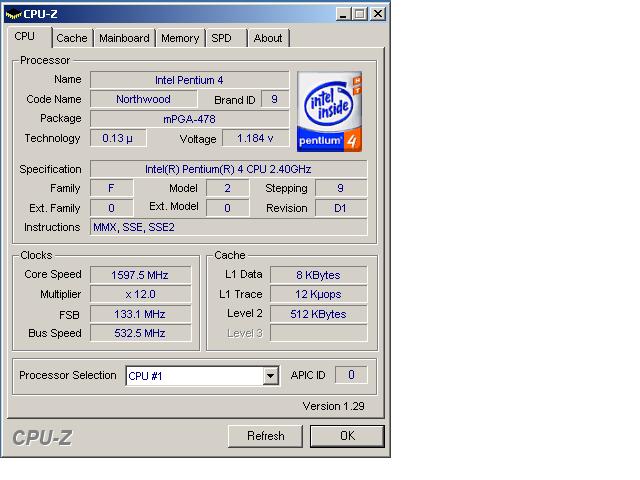The width and height of the screenshot is (640, 480).
Task: Minimize the CPU-Z window
Action: (x=343, y=14)
